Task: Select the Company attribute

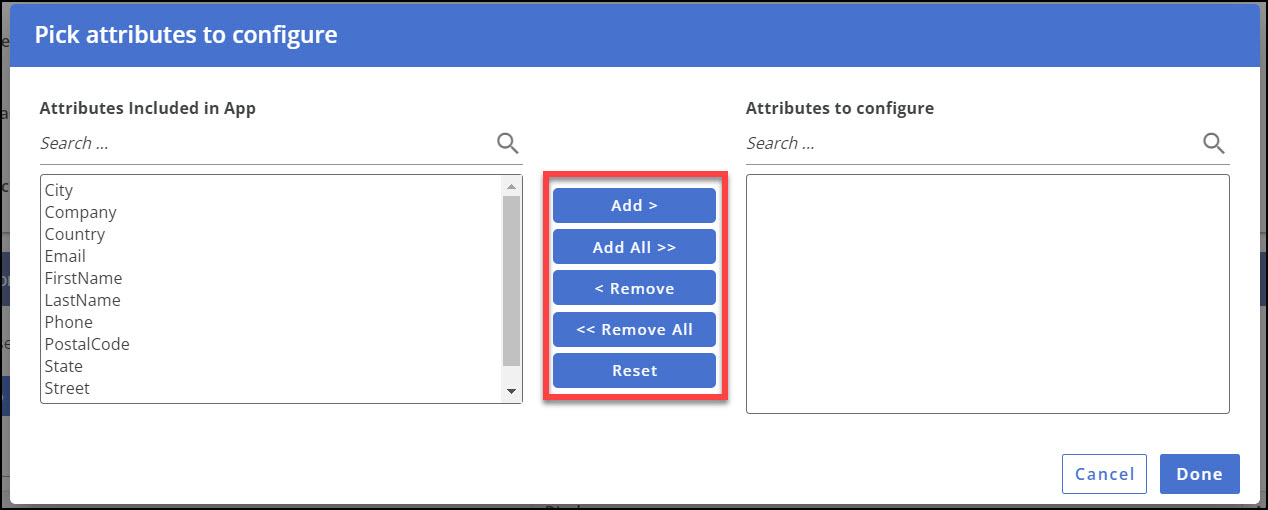Action: 81,212
